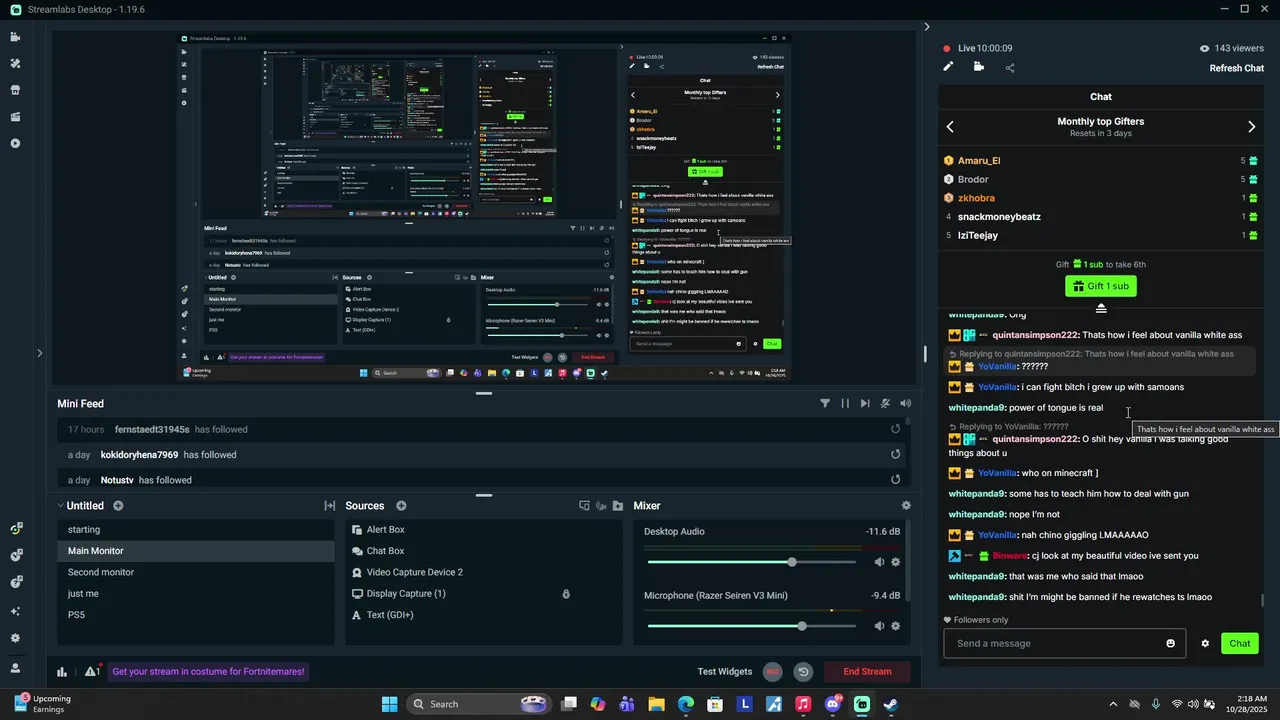Open the Highlighter icon in left sidebar

[x=15, y=117]
